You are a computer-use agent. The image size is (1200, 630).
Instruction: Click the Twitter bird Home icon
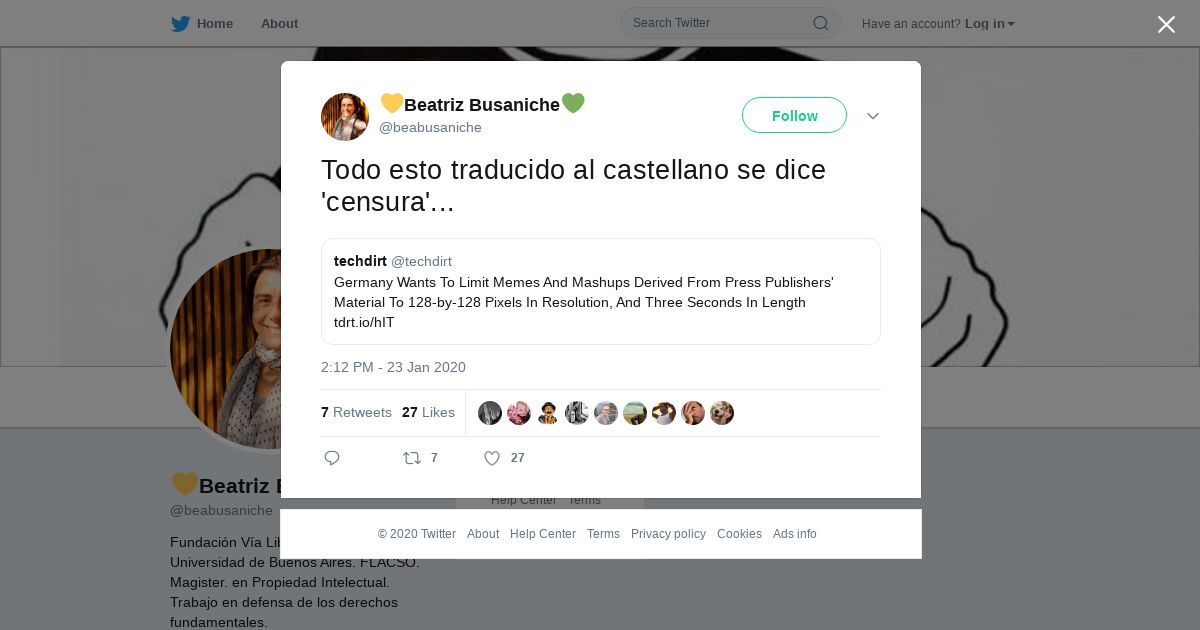(x=180, y=24)
